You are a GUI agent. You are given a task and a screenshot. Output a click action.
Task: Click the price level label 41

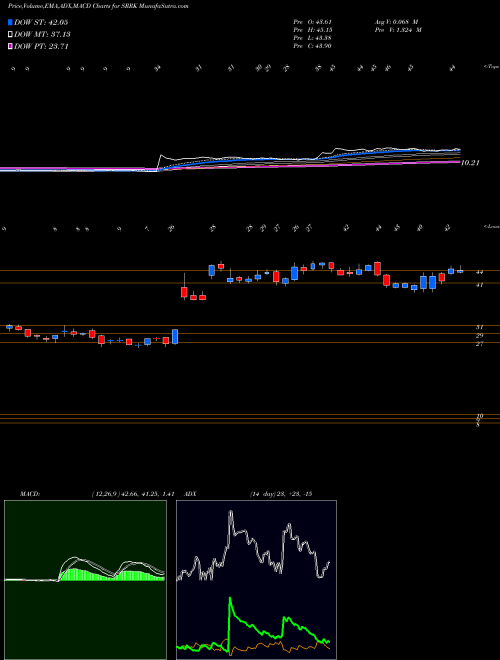coord(479,285)
